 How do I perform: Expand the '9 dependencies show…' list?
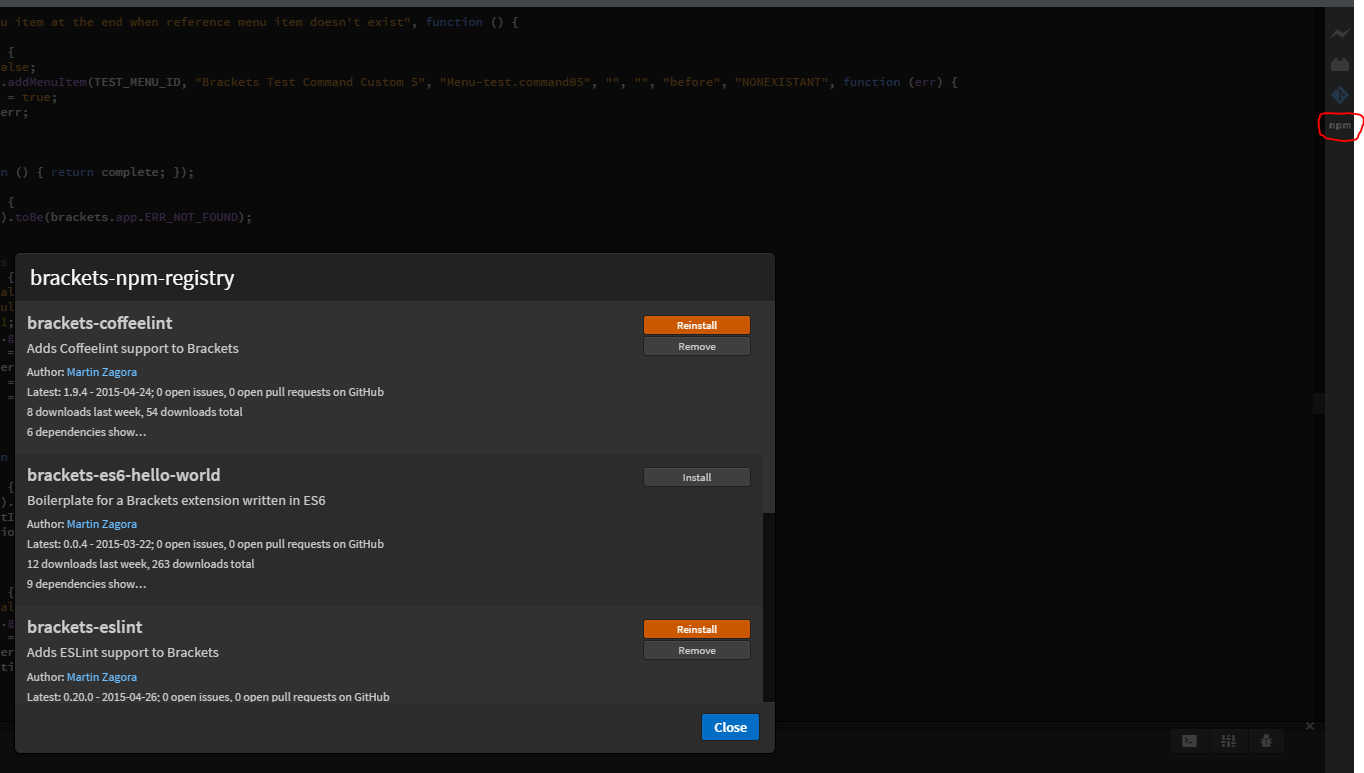(87, 584)
